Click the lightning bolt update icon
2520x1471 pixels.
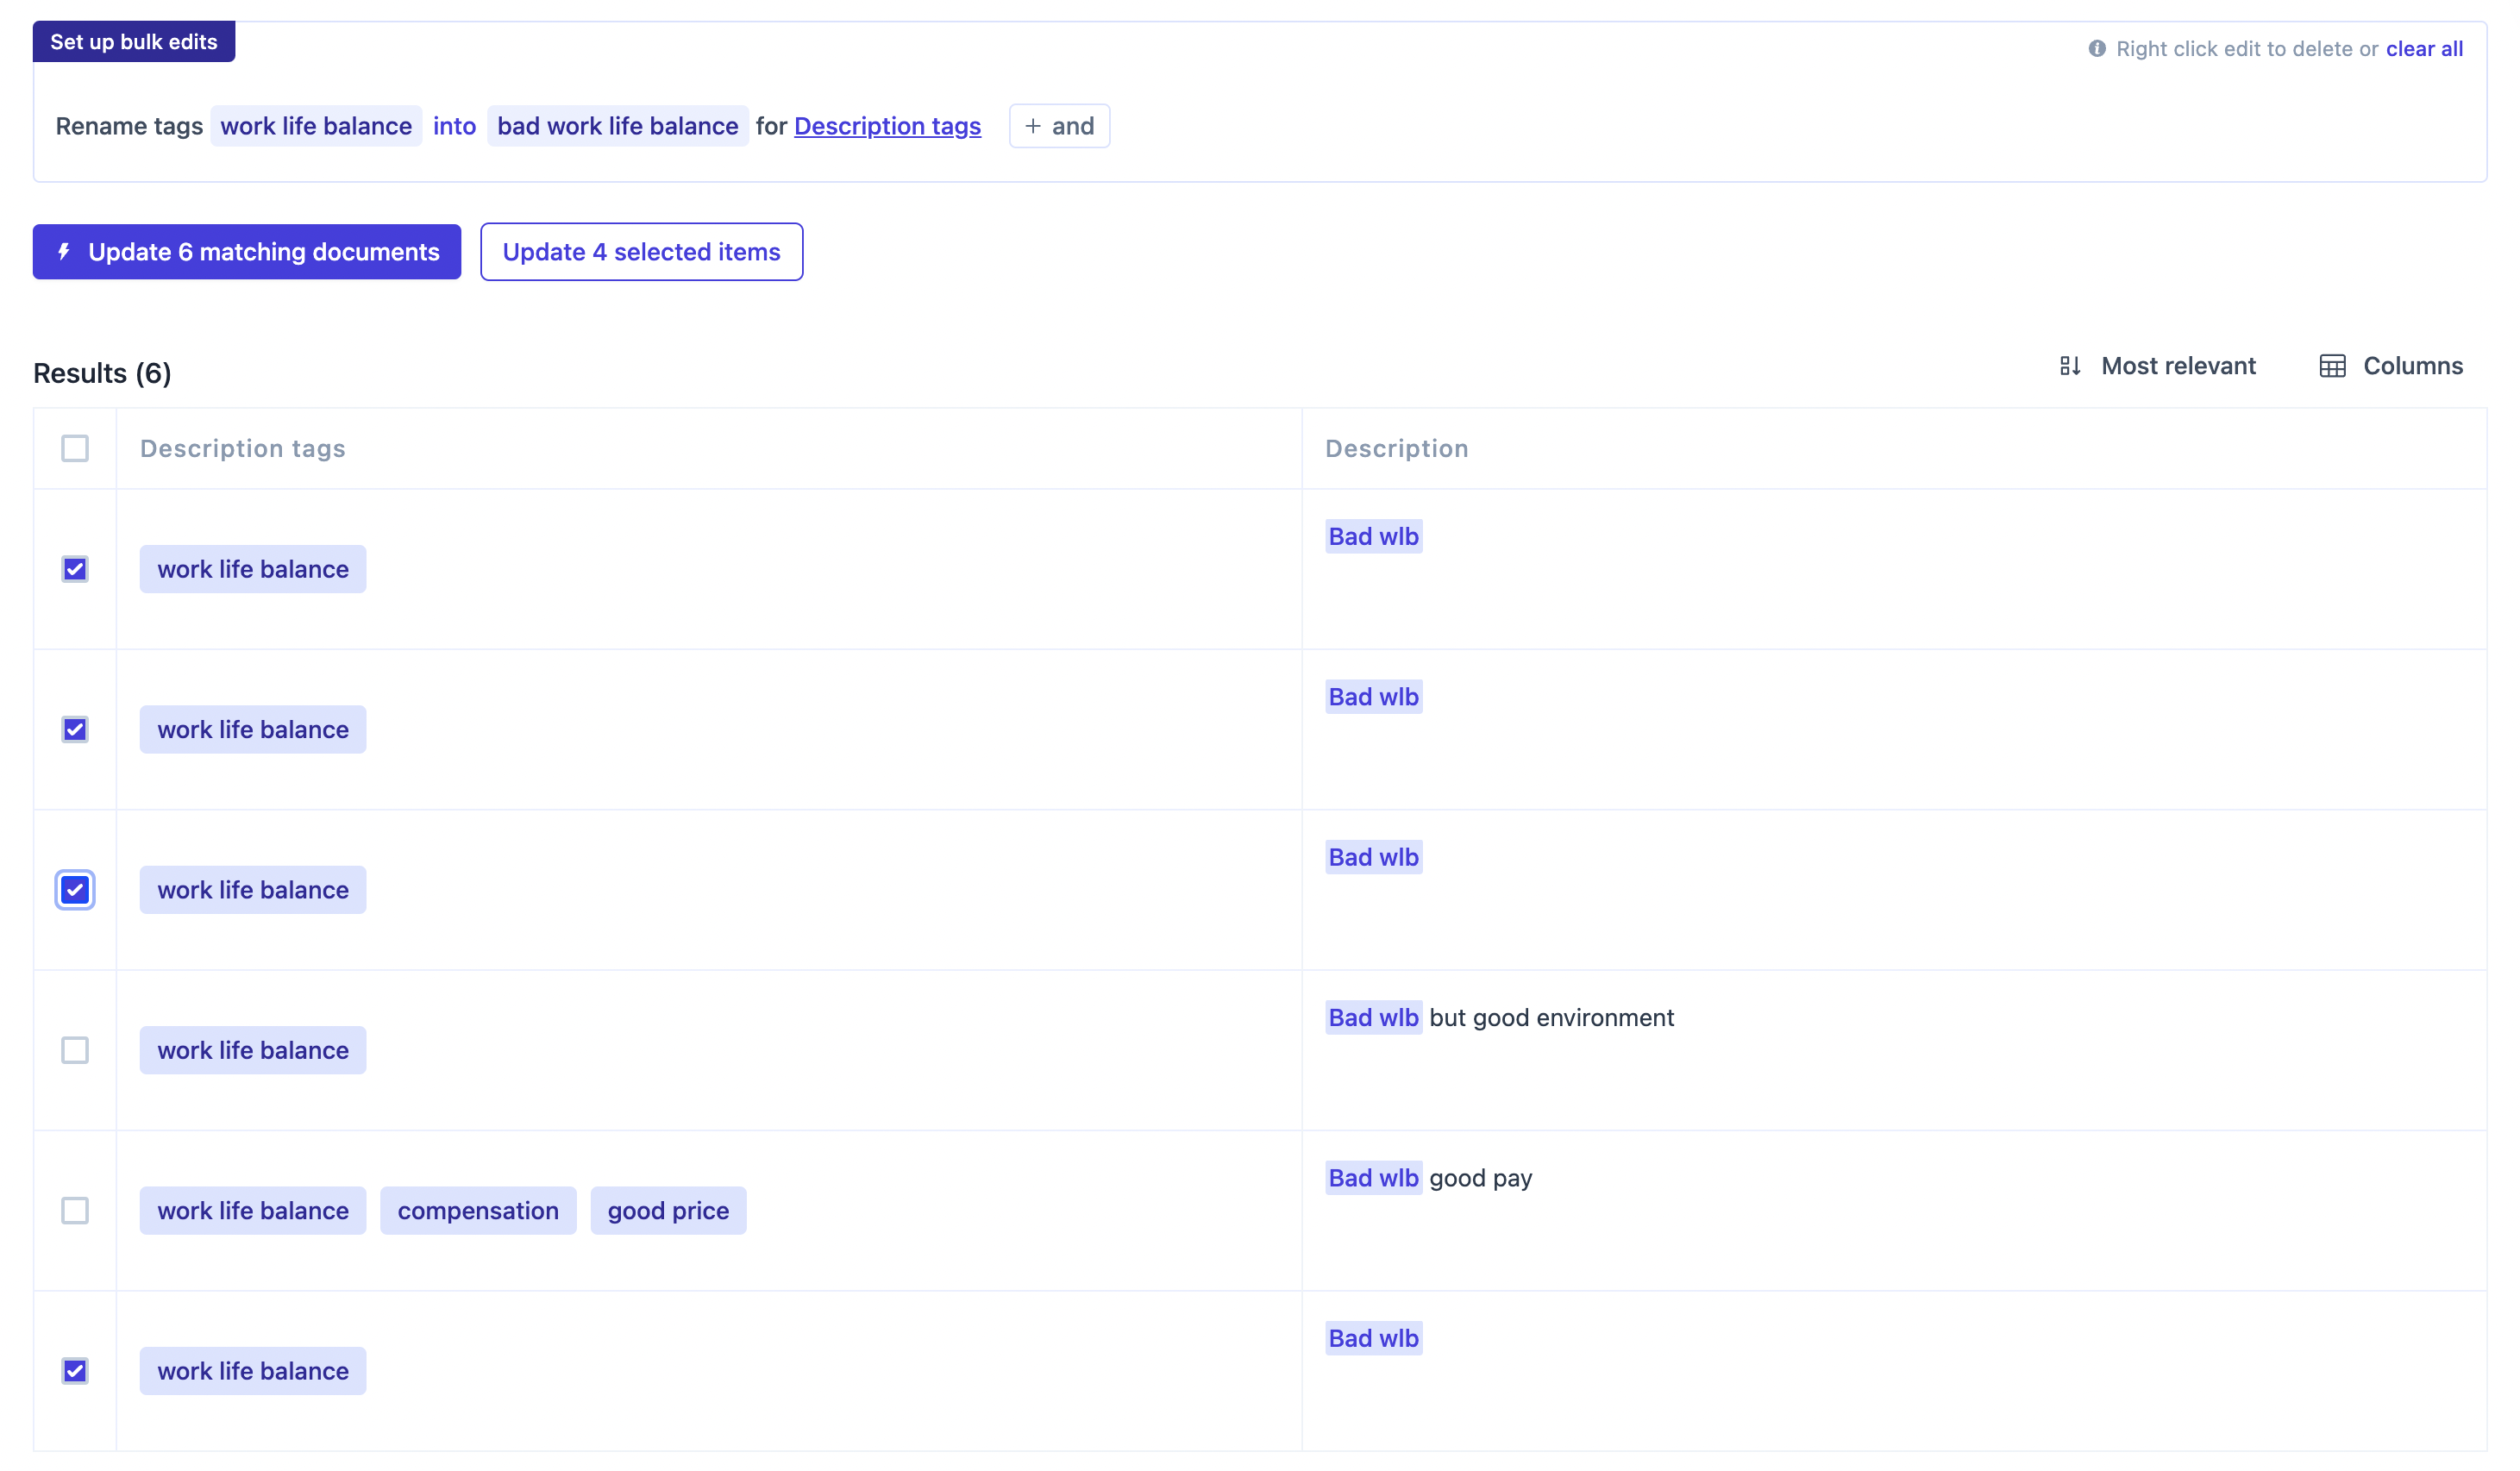64,252
